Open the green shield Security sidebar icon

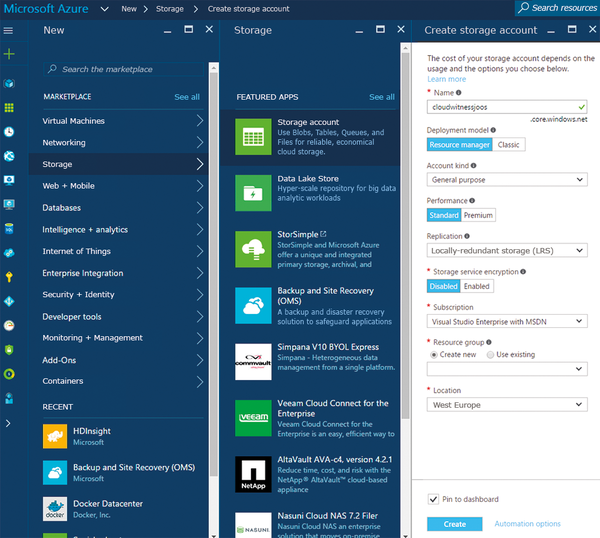point(9,349)
